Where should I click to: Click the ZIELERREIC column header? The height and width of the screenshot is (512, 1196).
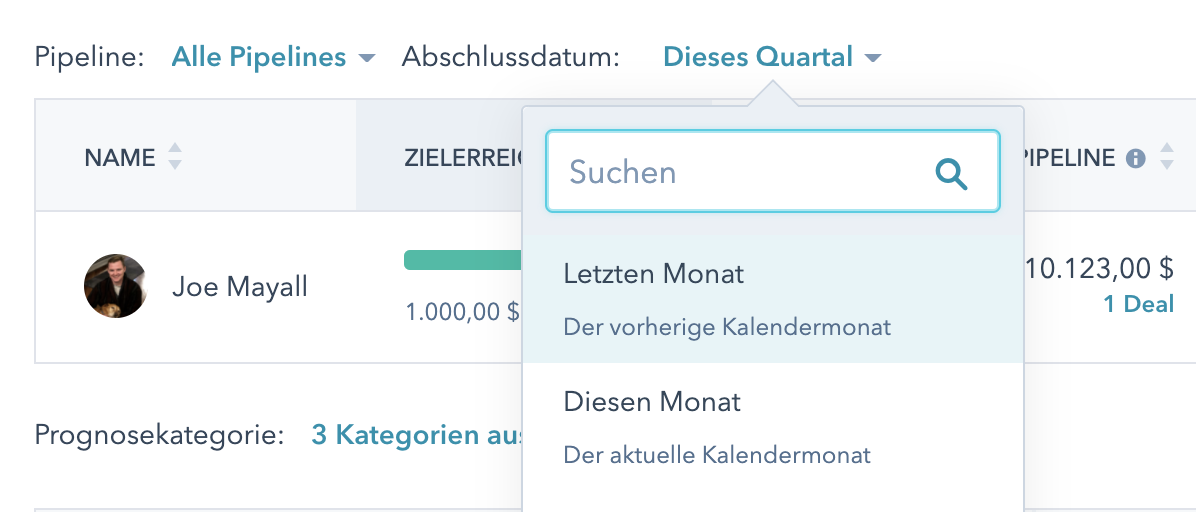(x=462, y=157)
